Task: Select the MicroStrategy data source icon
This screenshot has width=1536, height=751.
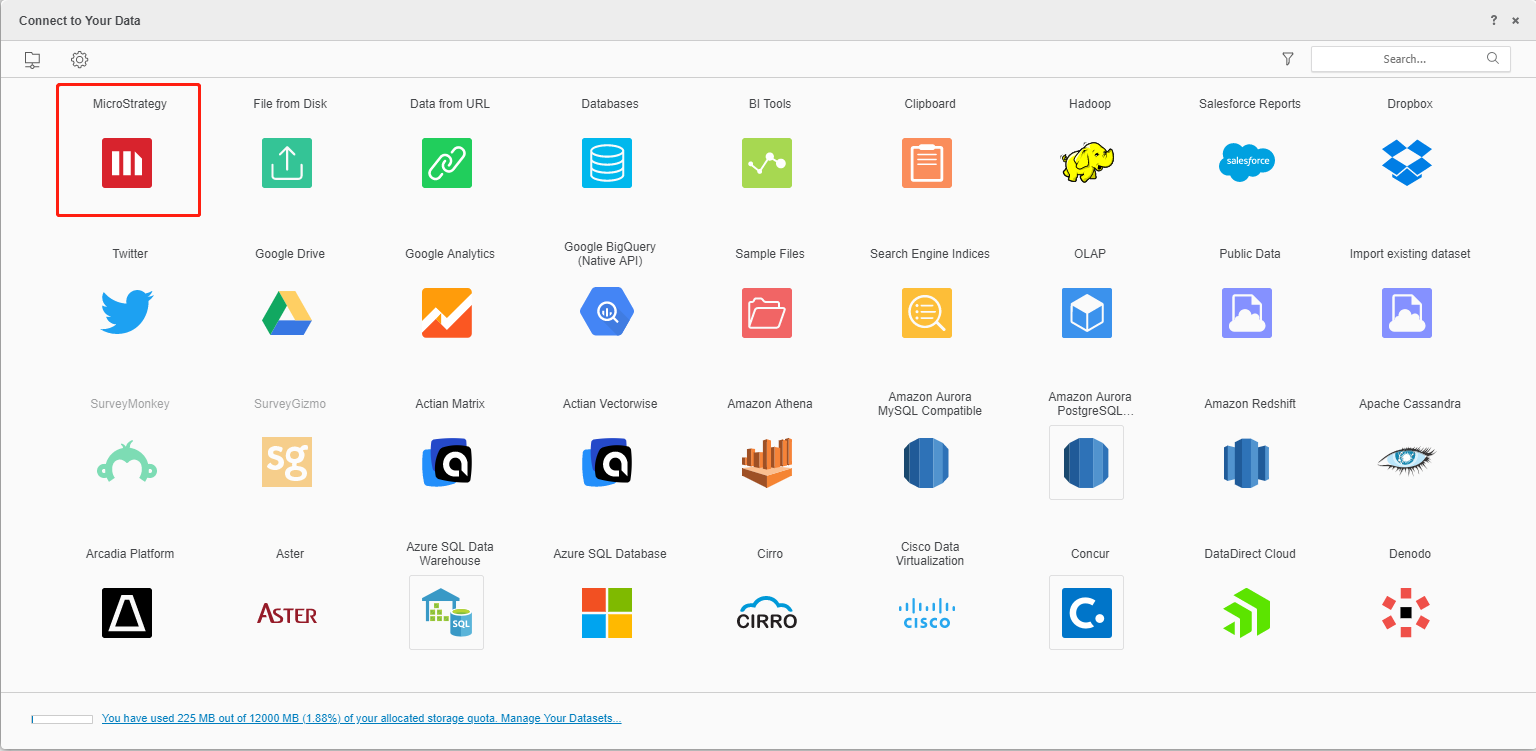Action: (127, 163)
